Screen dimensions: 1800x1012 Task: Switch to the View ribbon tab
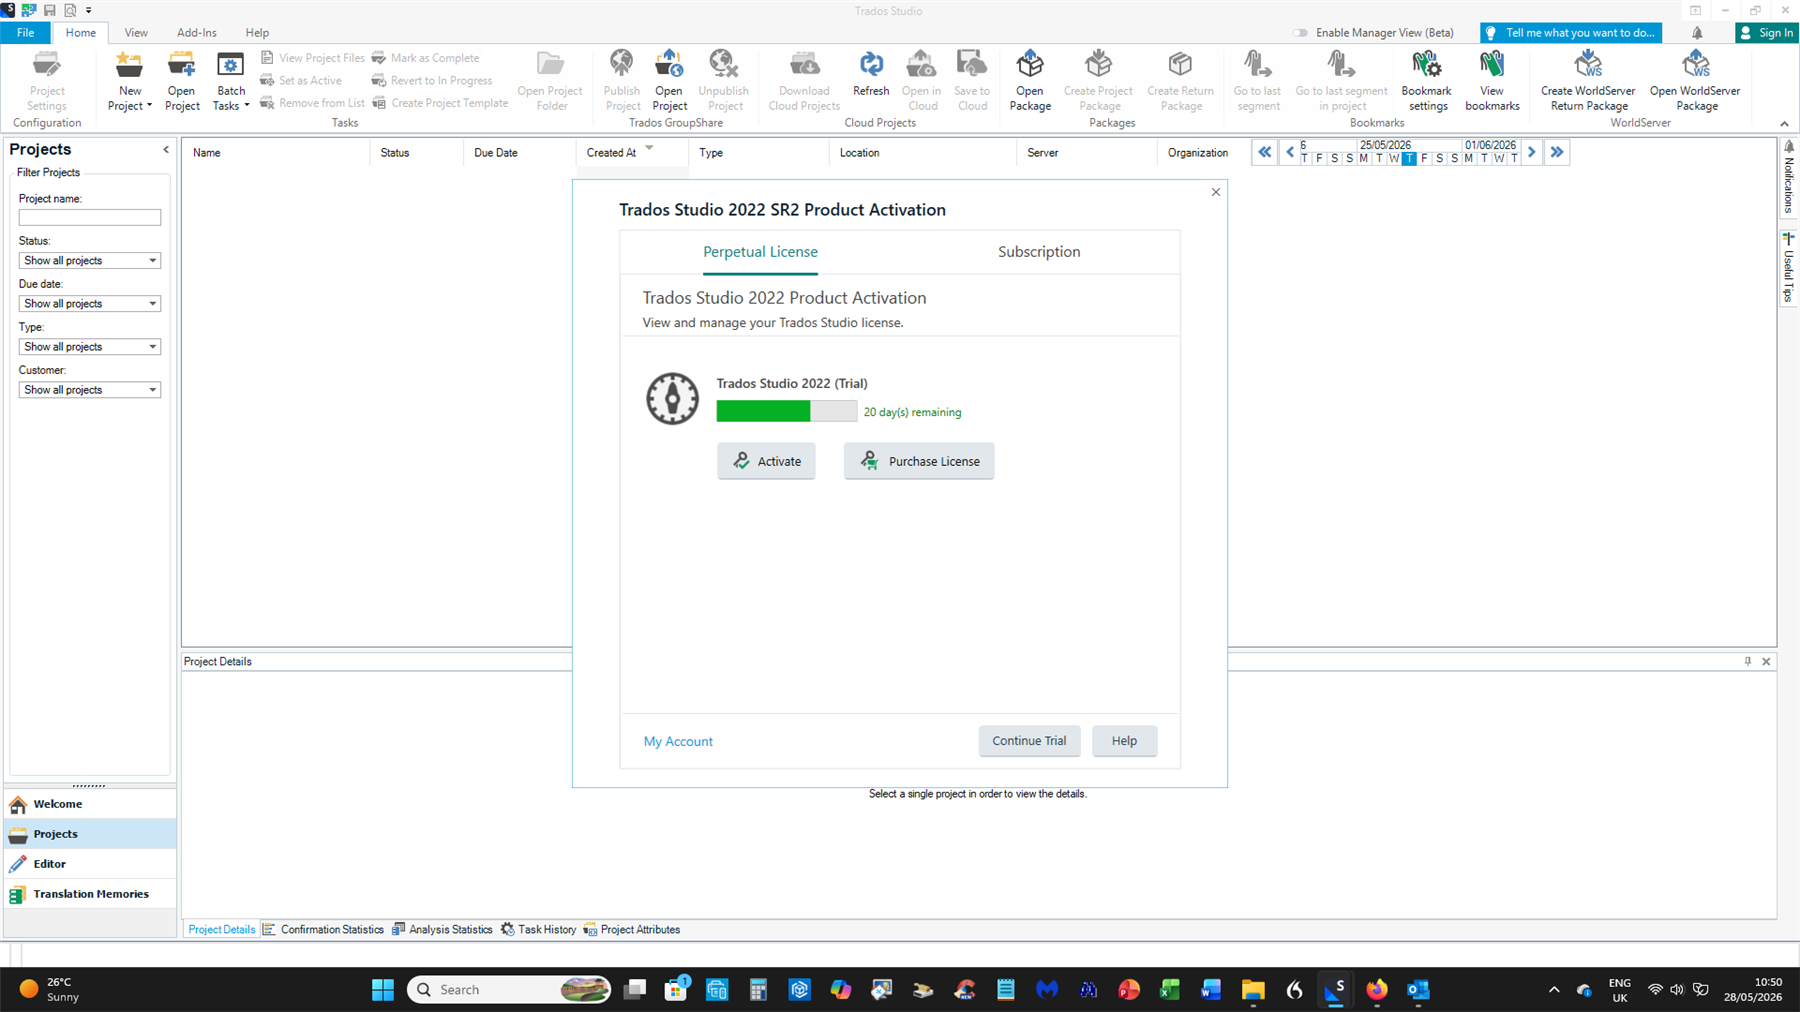coord(136,33)
